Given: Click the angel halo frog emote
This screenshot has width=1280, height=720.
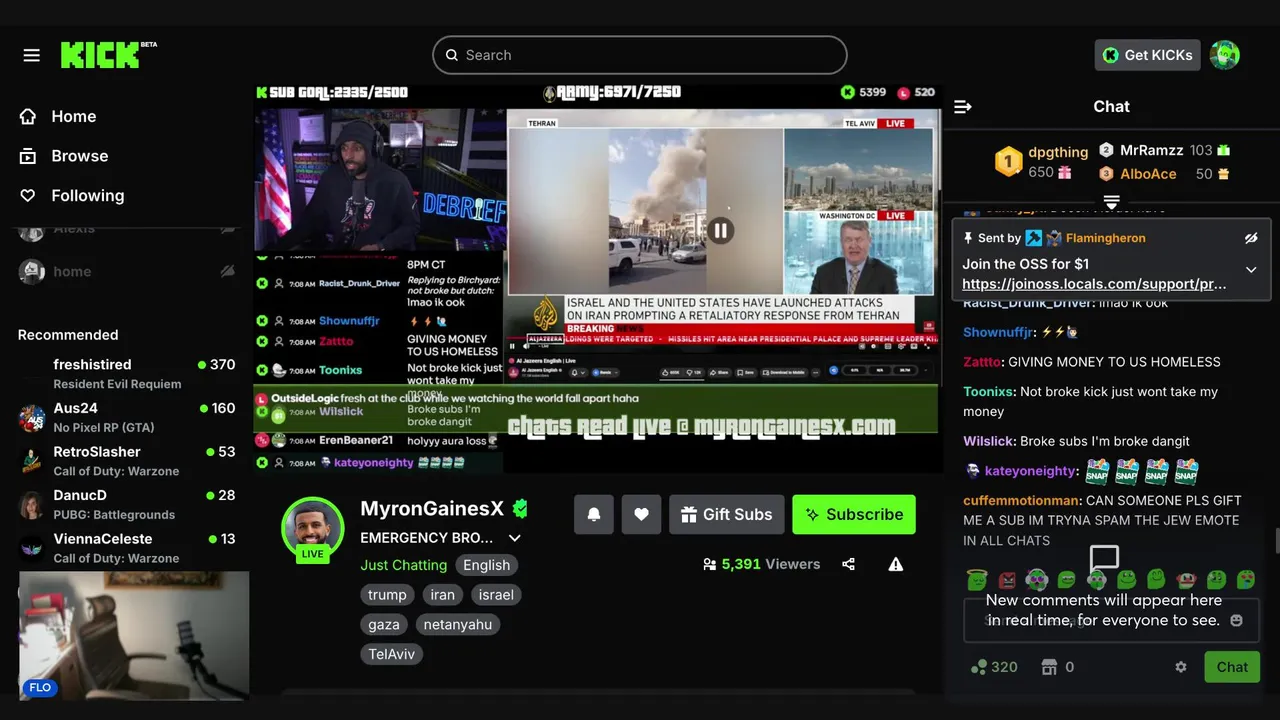Looking at the screenshot, I should (x=977, y=579).
